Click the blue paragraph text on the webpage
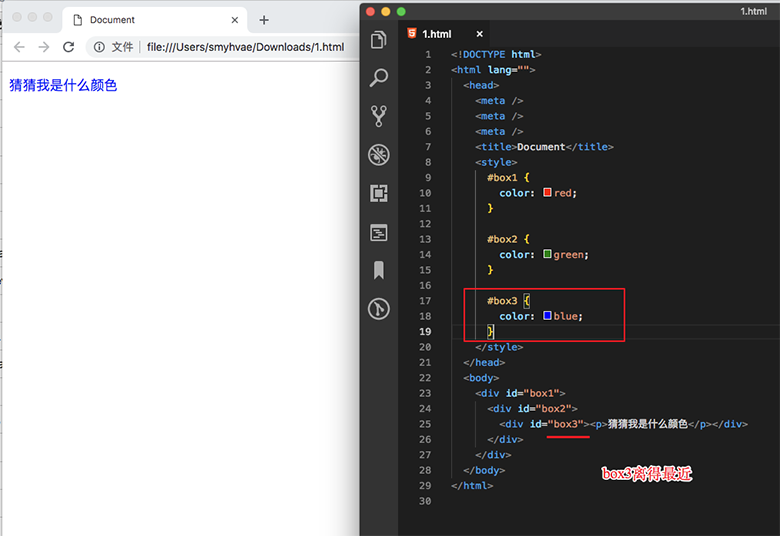This screenshot has height=536, width=780. click(x=63, y=86)
